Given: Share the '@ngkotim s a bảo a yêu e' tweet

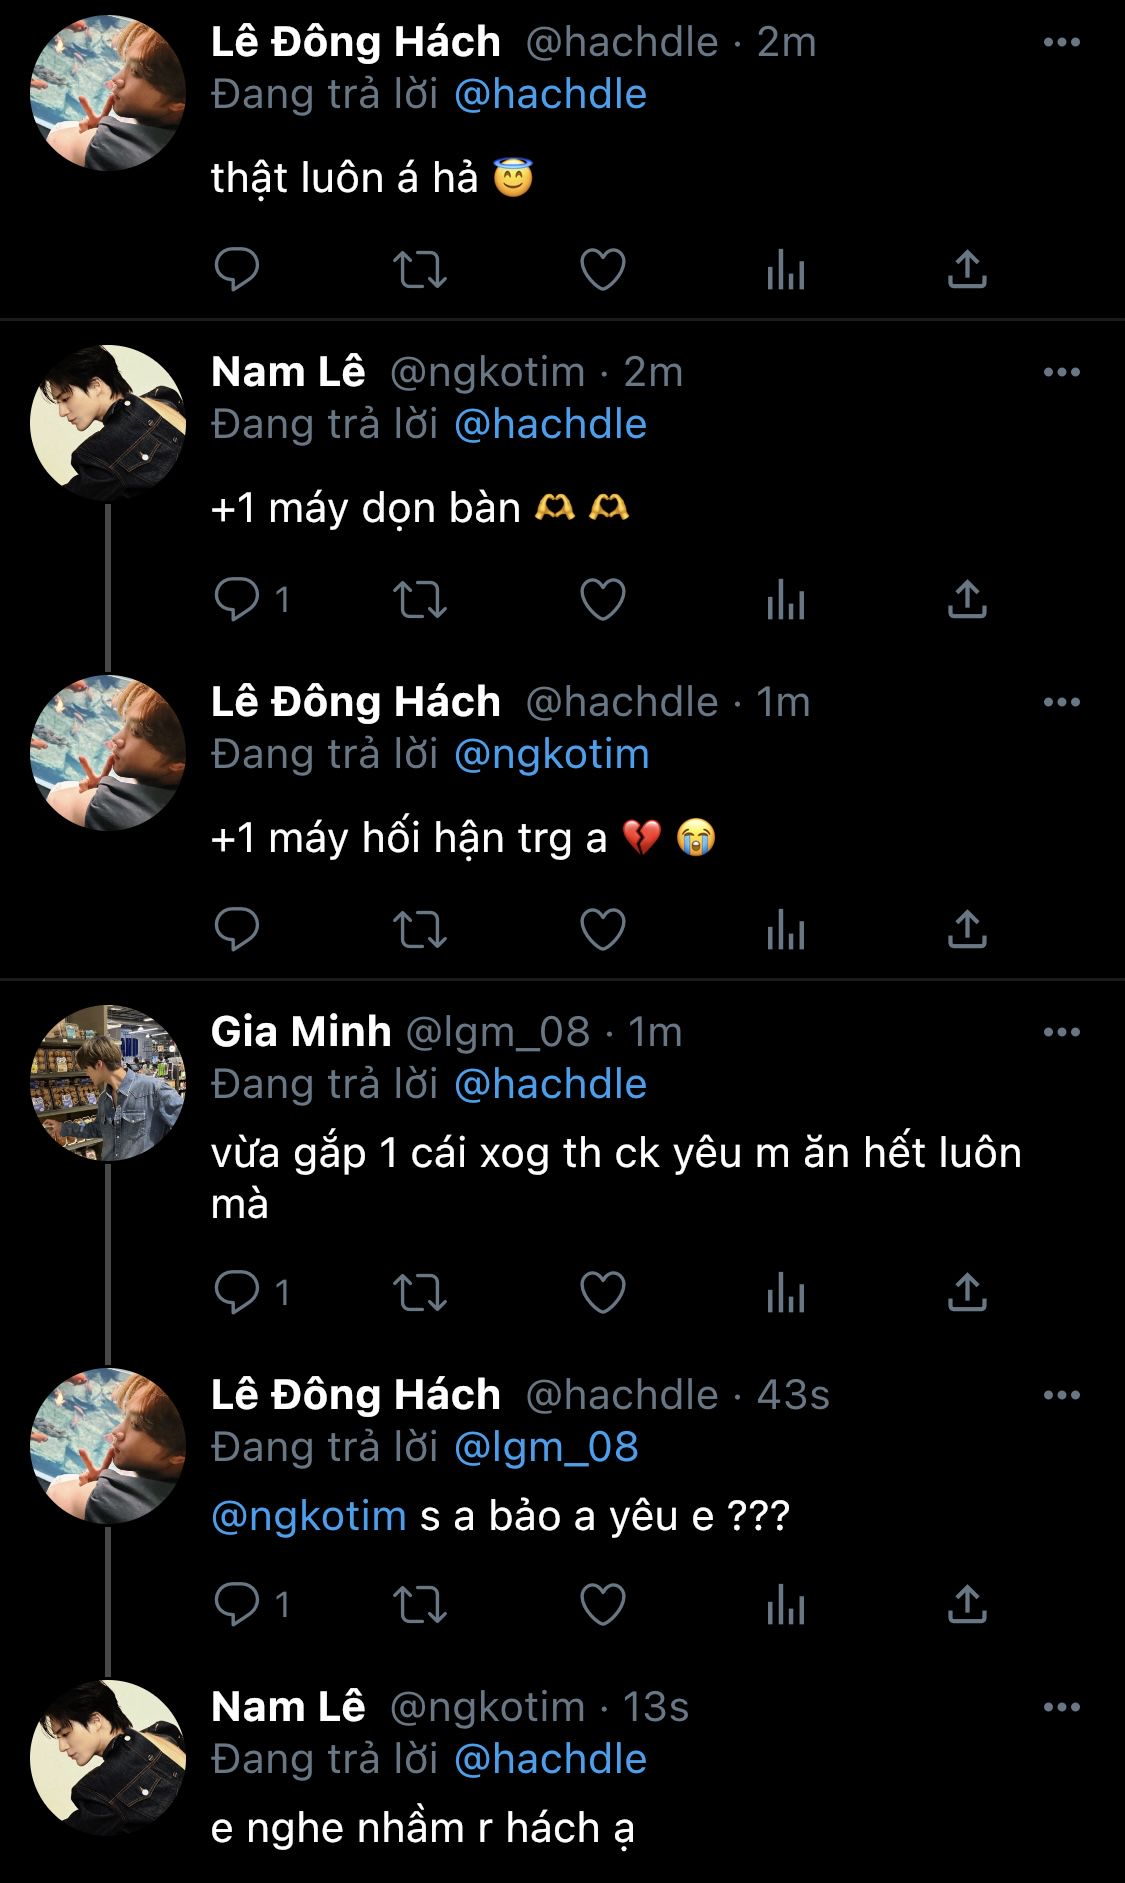Looking at the screenshot, I should [x=967, y=1605].
